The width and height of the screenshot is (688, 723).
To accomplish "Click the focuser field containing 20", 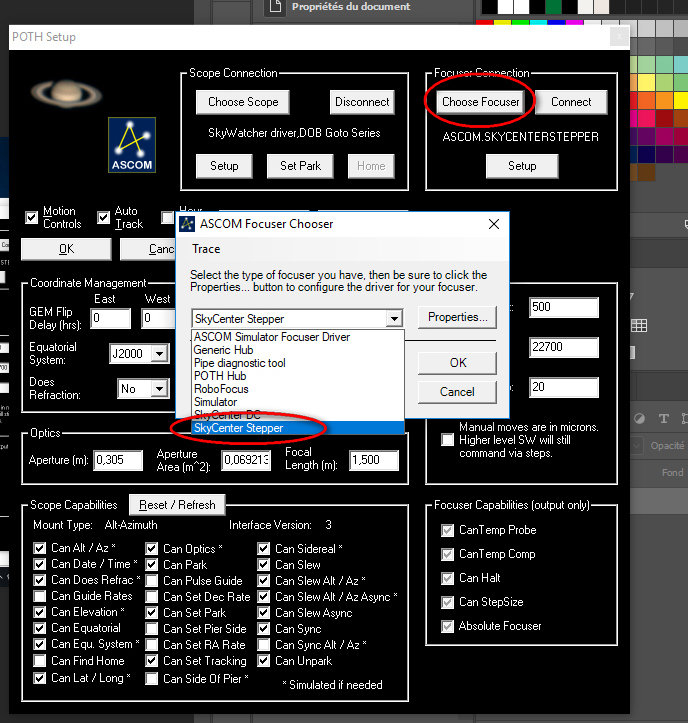I will pyautogui.click(x=564, y=387).
